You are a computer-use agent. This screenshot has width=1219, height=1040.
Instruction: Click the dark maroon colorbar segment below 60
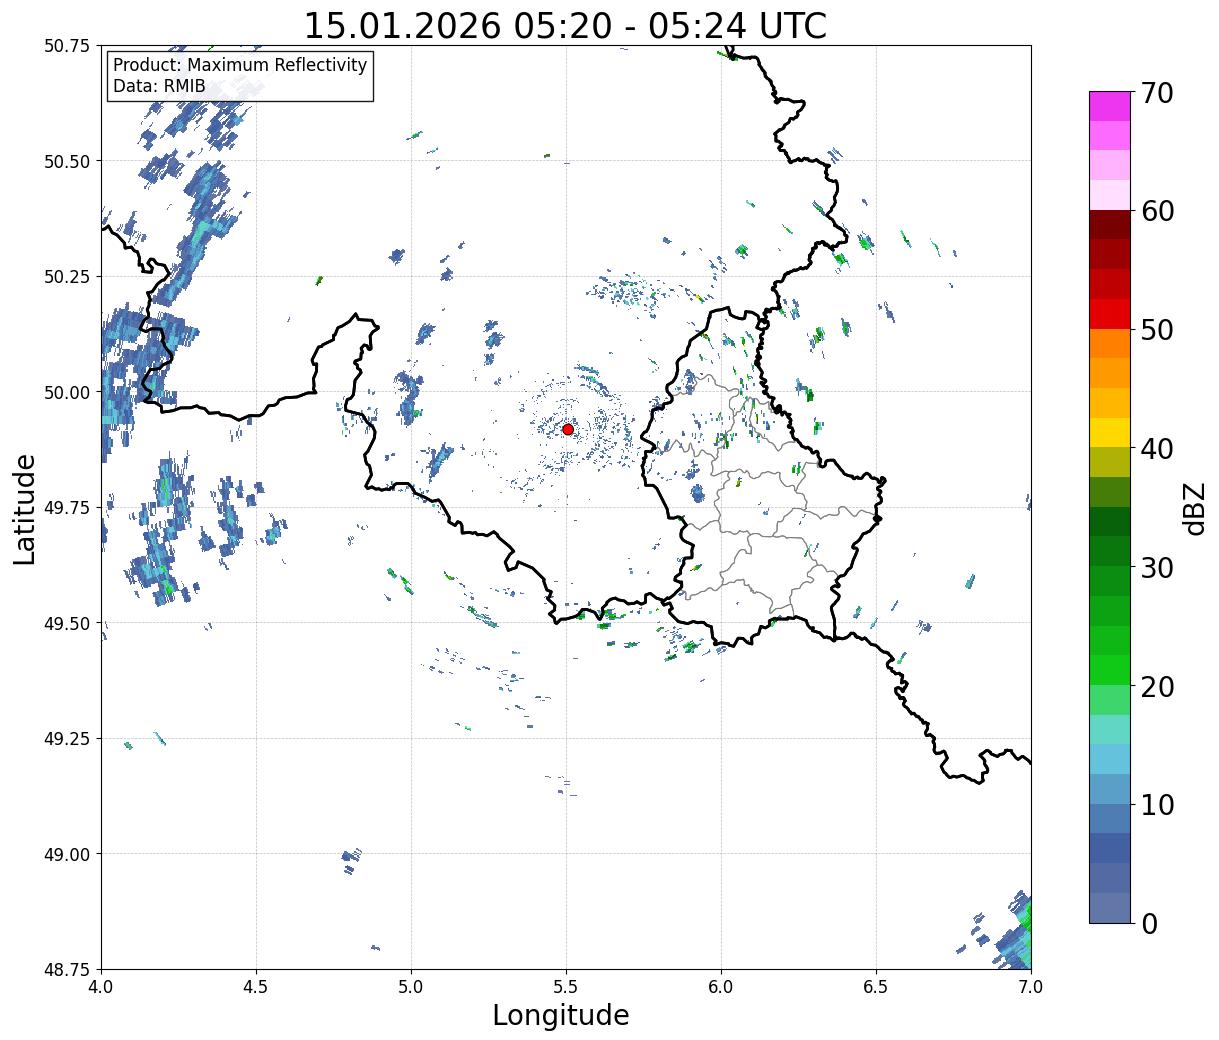click(x=1110, y=224)
